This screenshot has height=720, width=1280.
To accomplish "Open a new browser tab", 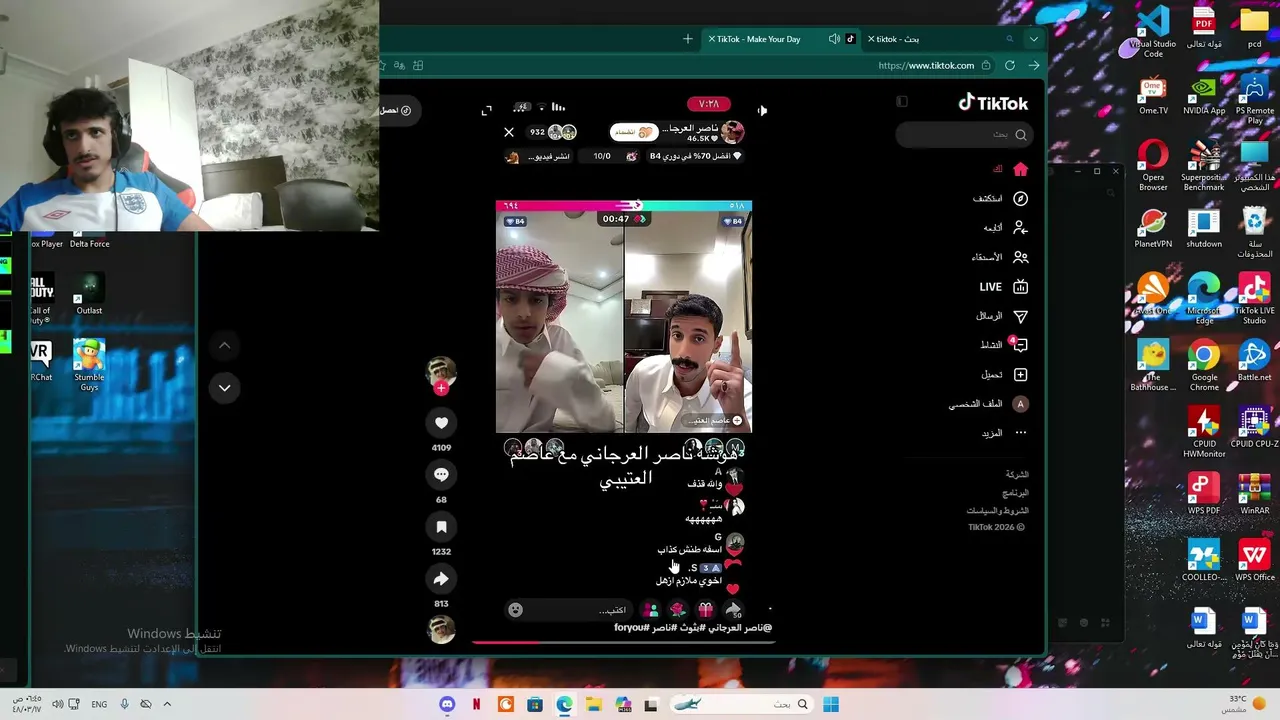I will [x=687, y=39].
